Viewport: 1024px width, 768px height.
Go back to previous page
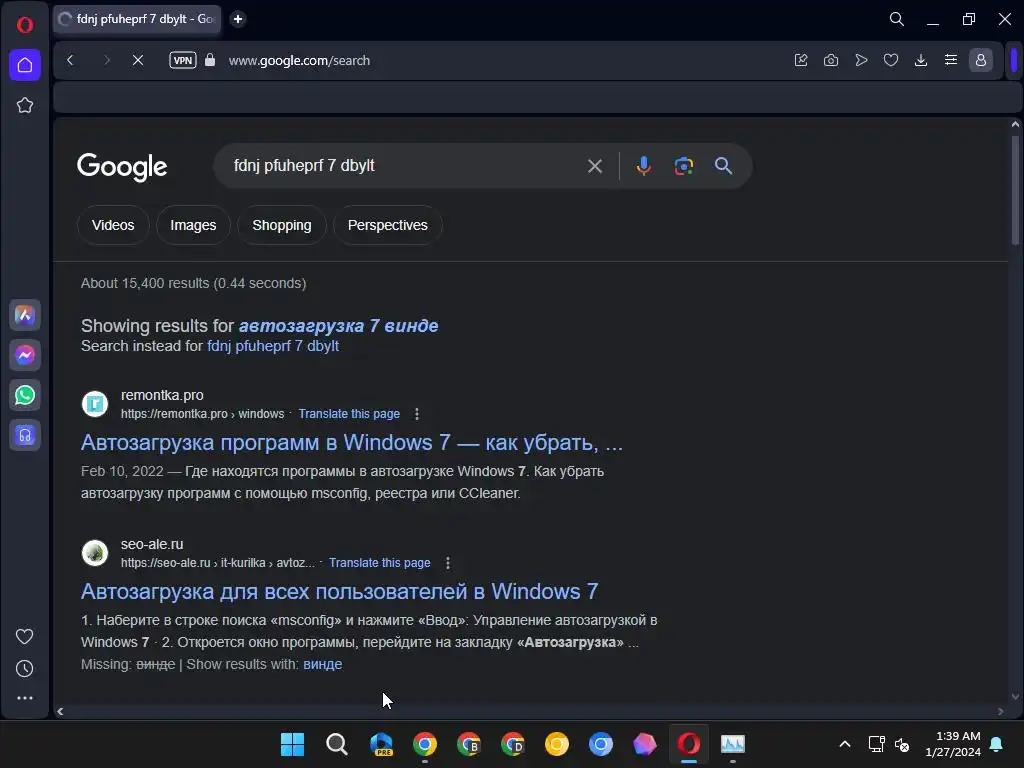click(x=71, y=60)
